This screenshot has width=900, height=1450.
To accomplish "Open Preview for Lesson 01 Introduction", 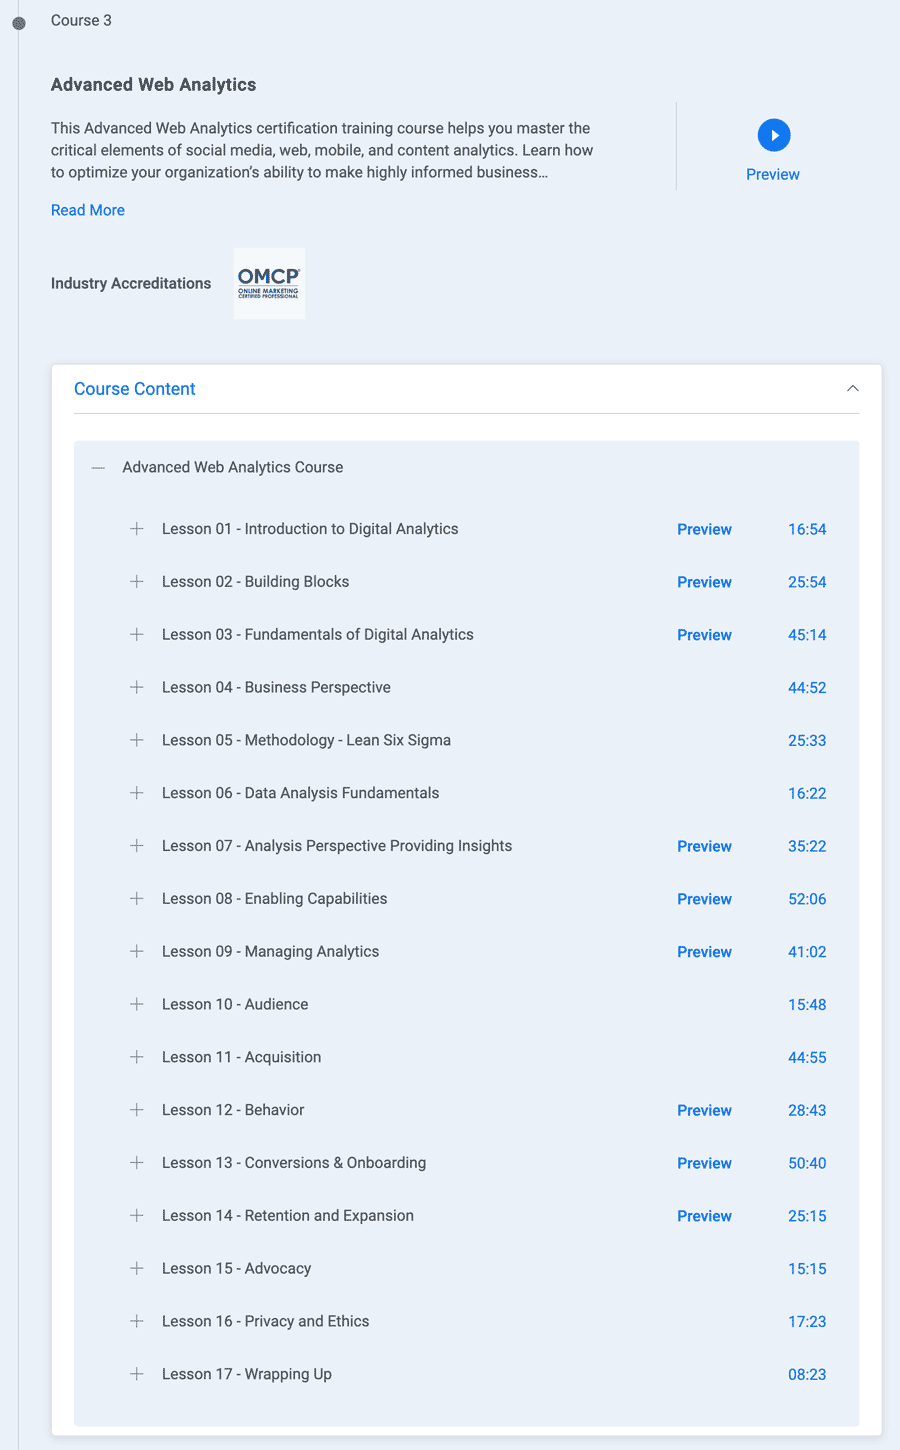I will click(704, 529).
